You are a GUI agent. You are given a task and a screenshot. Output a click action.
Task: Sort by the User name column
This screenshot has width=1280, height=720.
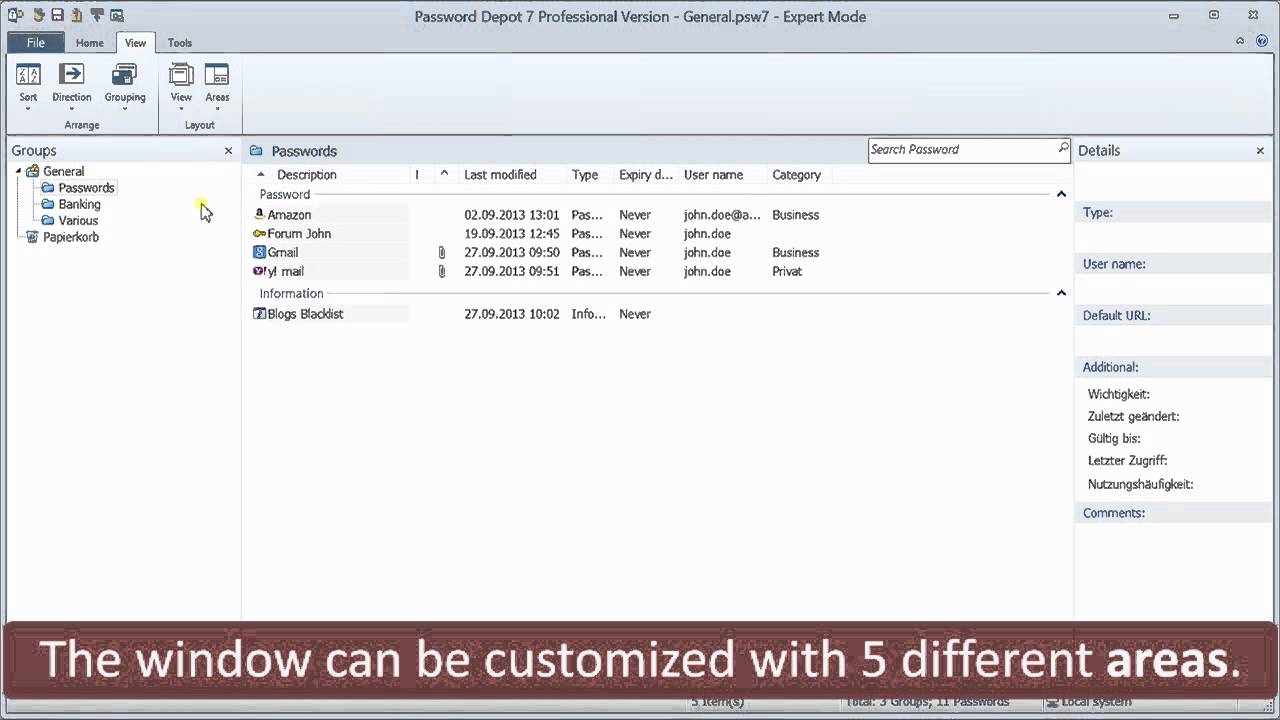tap(713, 175)
